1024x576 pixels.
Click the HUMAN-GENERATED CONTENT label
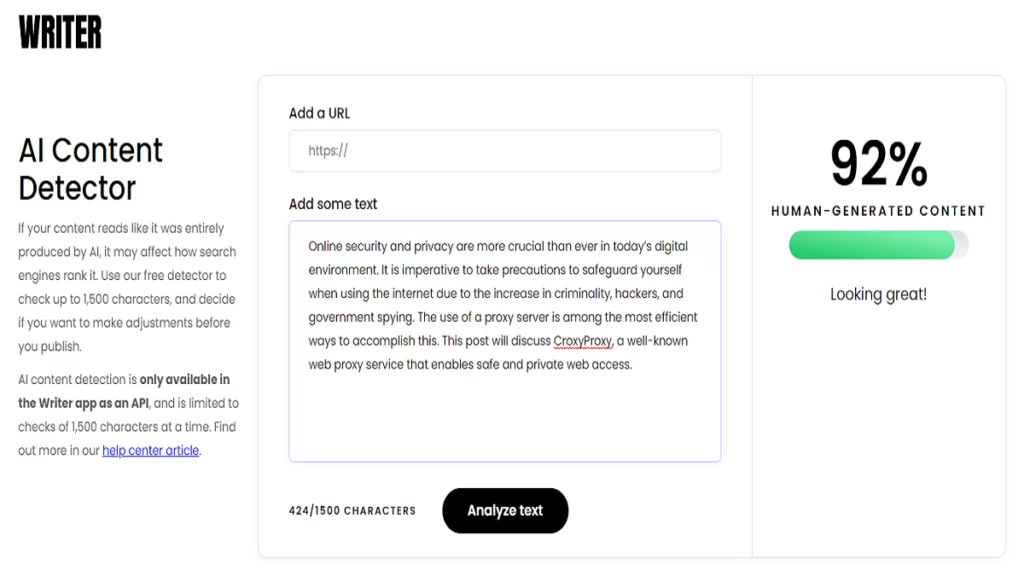(878, 210)
